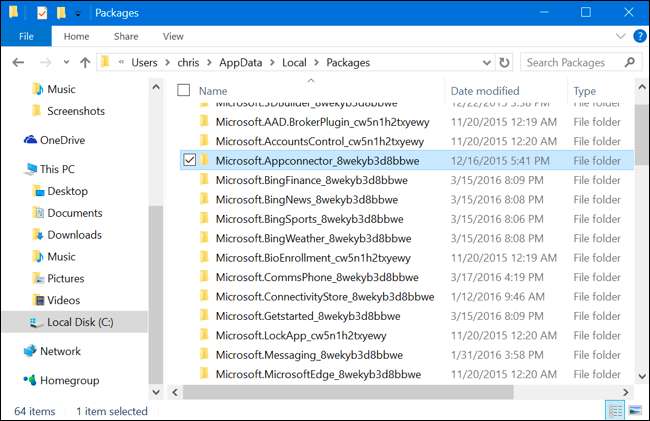
Task: Click the Properties quick access icon in title bar
Action: tap(42, 13)
